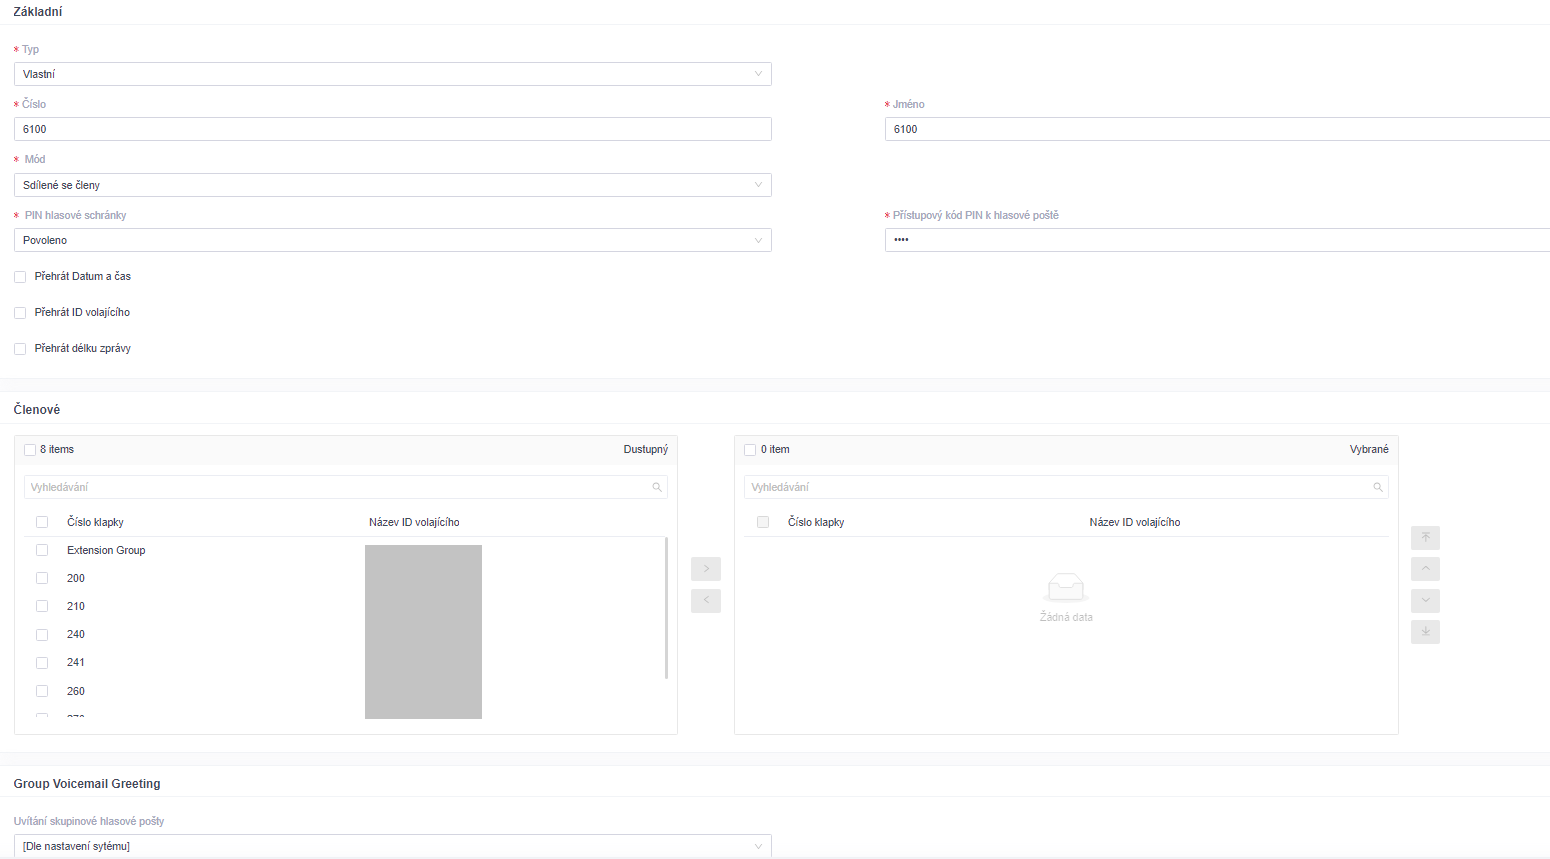Screen dimensions: 1550x859
Task: Click the Jméno input field
Action: click(x=1217, y=129)
